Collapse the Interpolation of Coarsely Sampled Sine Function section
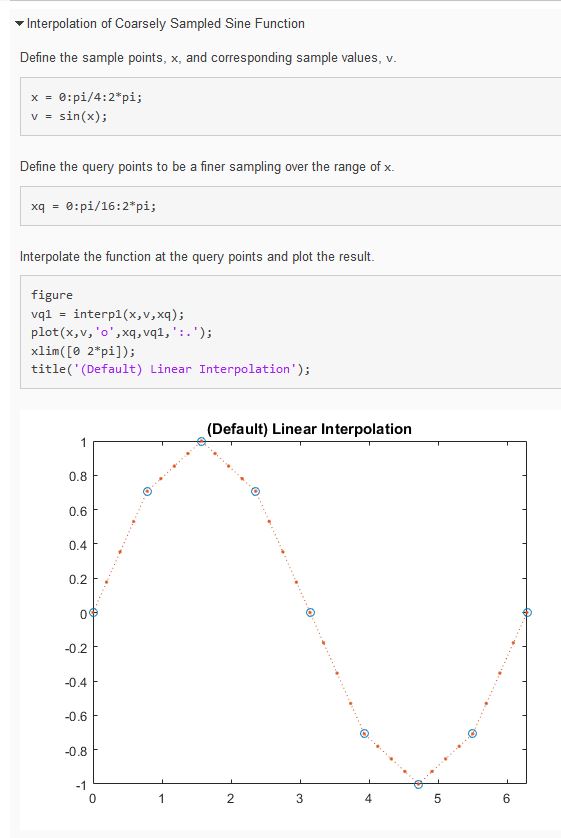The image size is (561, 838). pyautogui.click(x=20, y=24)
